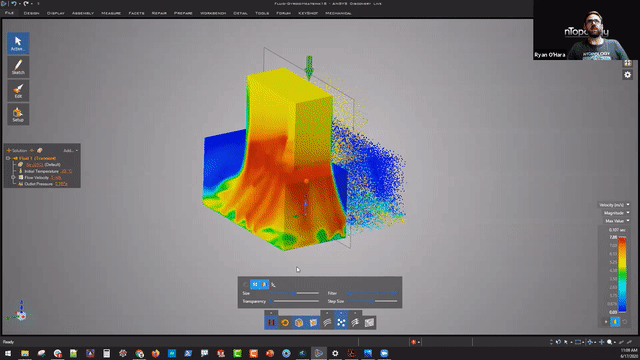Click the Undo arrow in title bar
This screenshot has width=640, height=360.
point(13,4)
